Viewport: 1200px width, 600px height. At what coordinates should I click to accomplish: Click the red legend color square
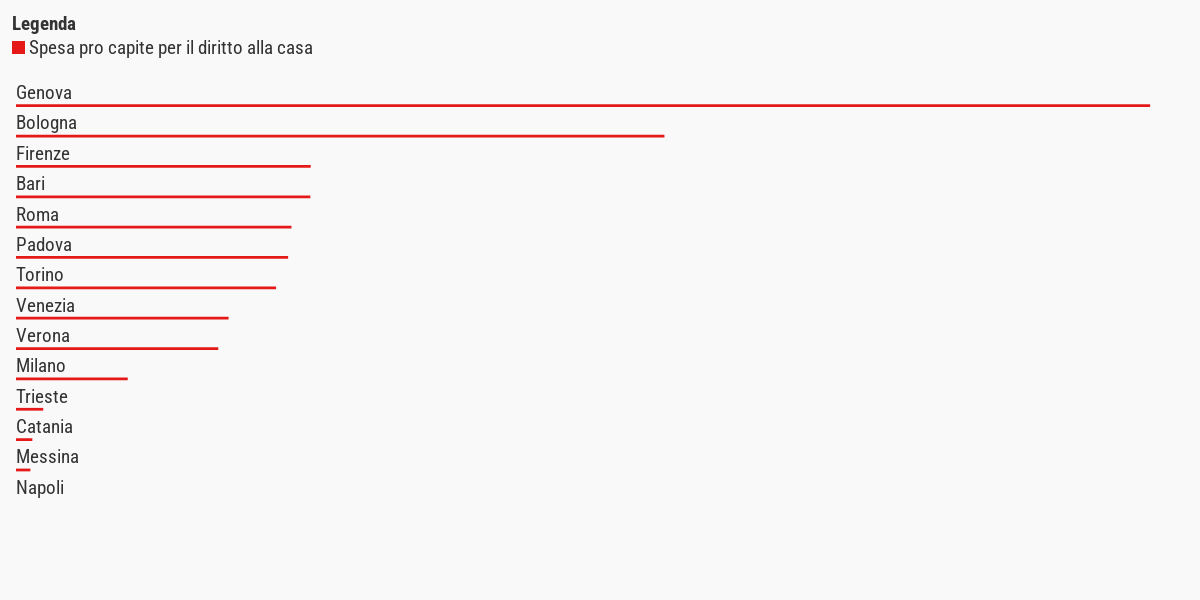point(18,48)
